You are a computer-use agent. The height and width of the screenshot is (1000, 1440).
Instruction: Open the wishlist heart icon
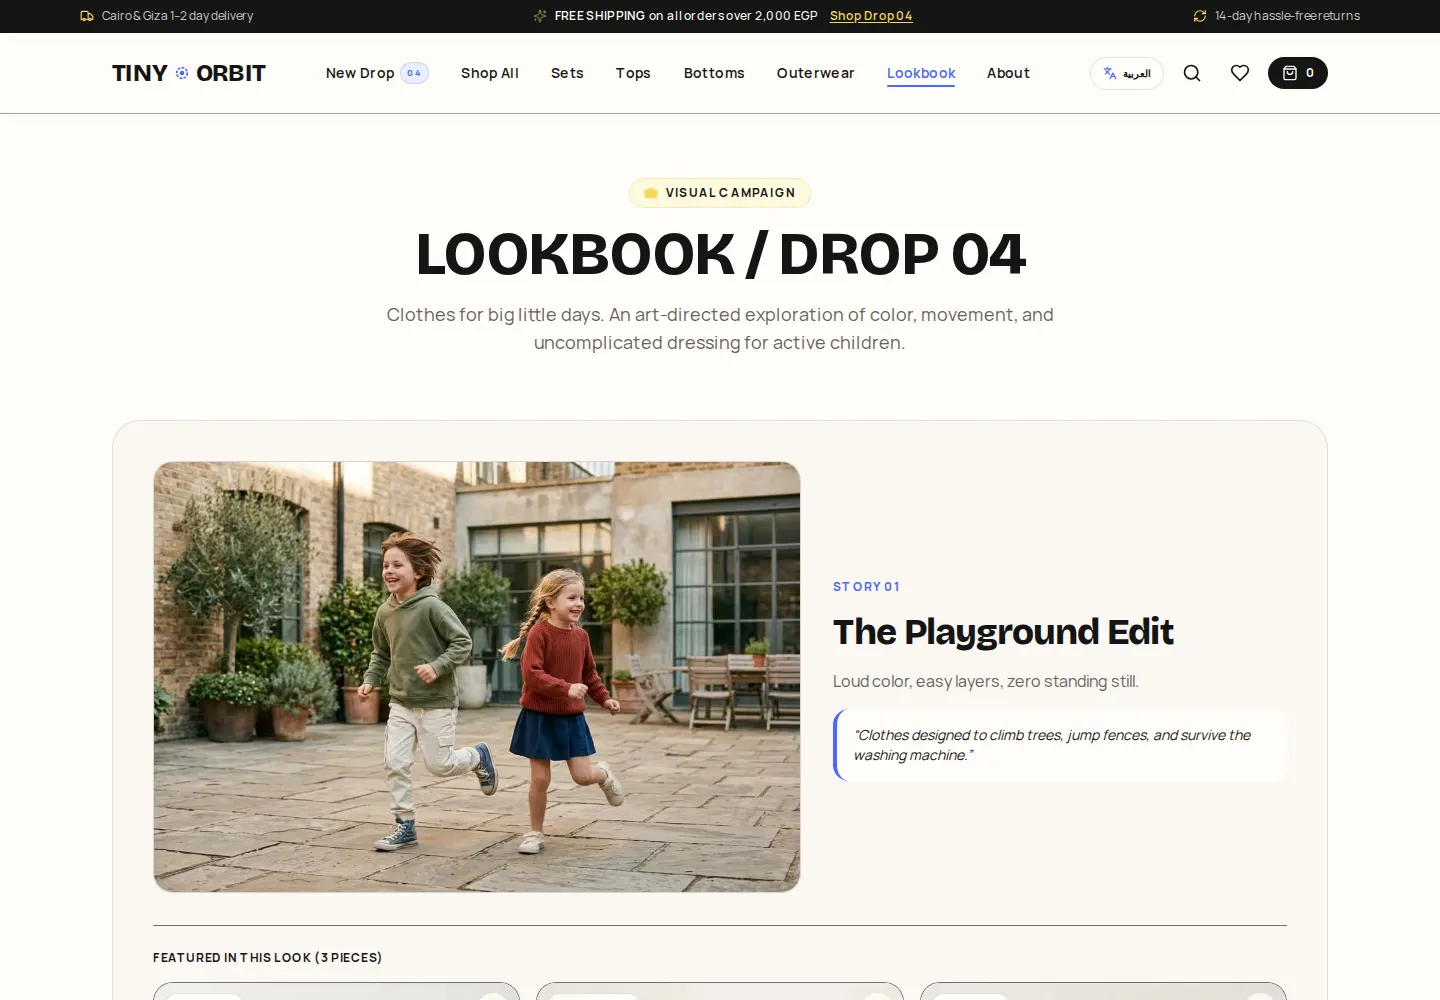pyautogui.click(x=1240, y=73)
